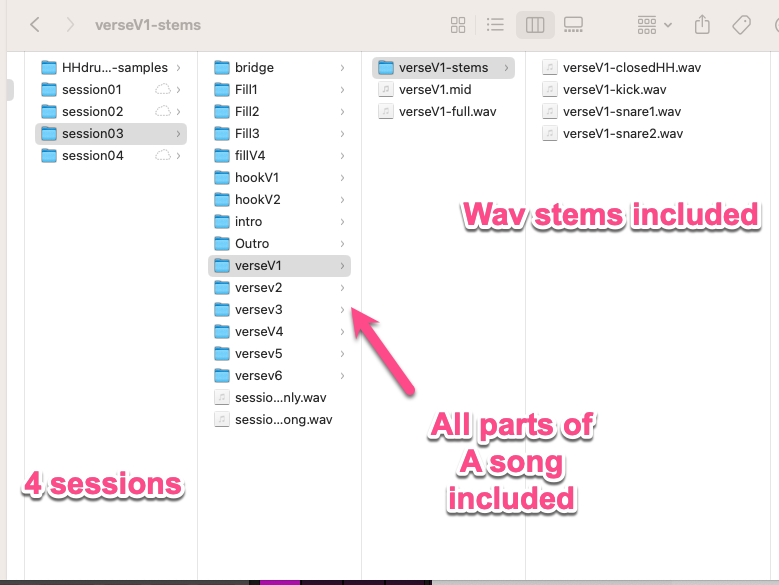Screen dimensions: 779x585
Task: Click the verseV1-full.wav file
Action: (x=446, y=112)
